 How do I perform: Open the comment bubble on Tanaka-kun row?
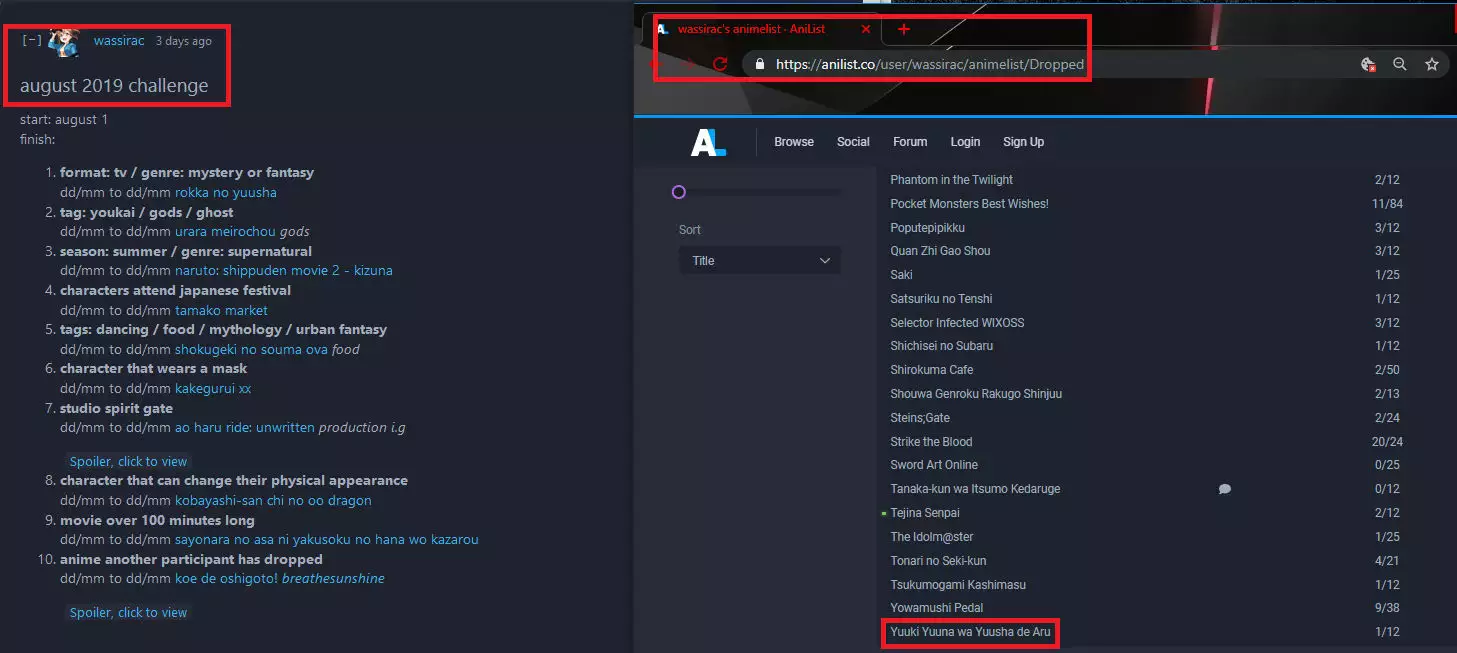tap(1225, 489)
